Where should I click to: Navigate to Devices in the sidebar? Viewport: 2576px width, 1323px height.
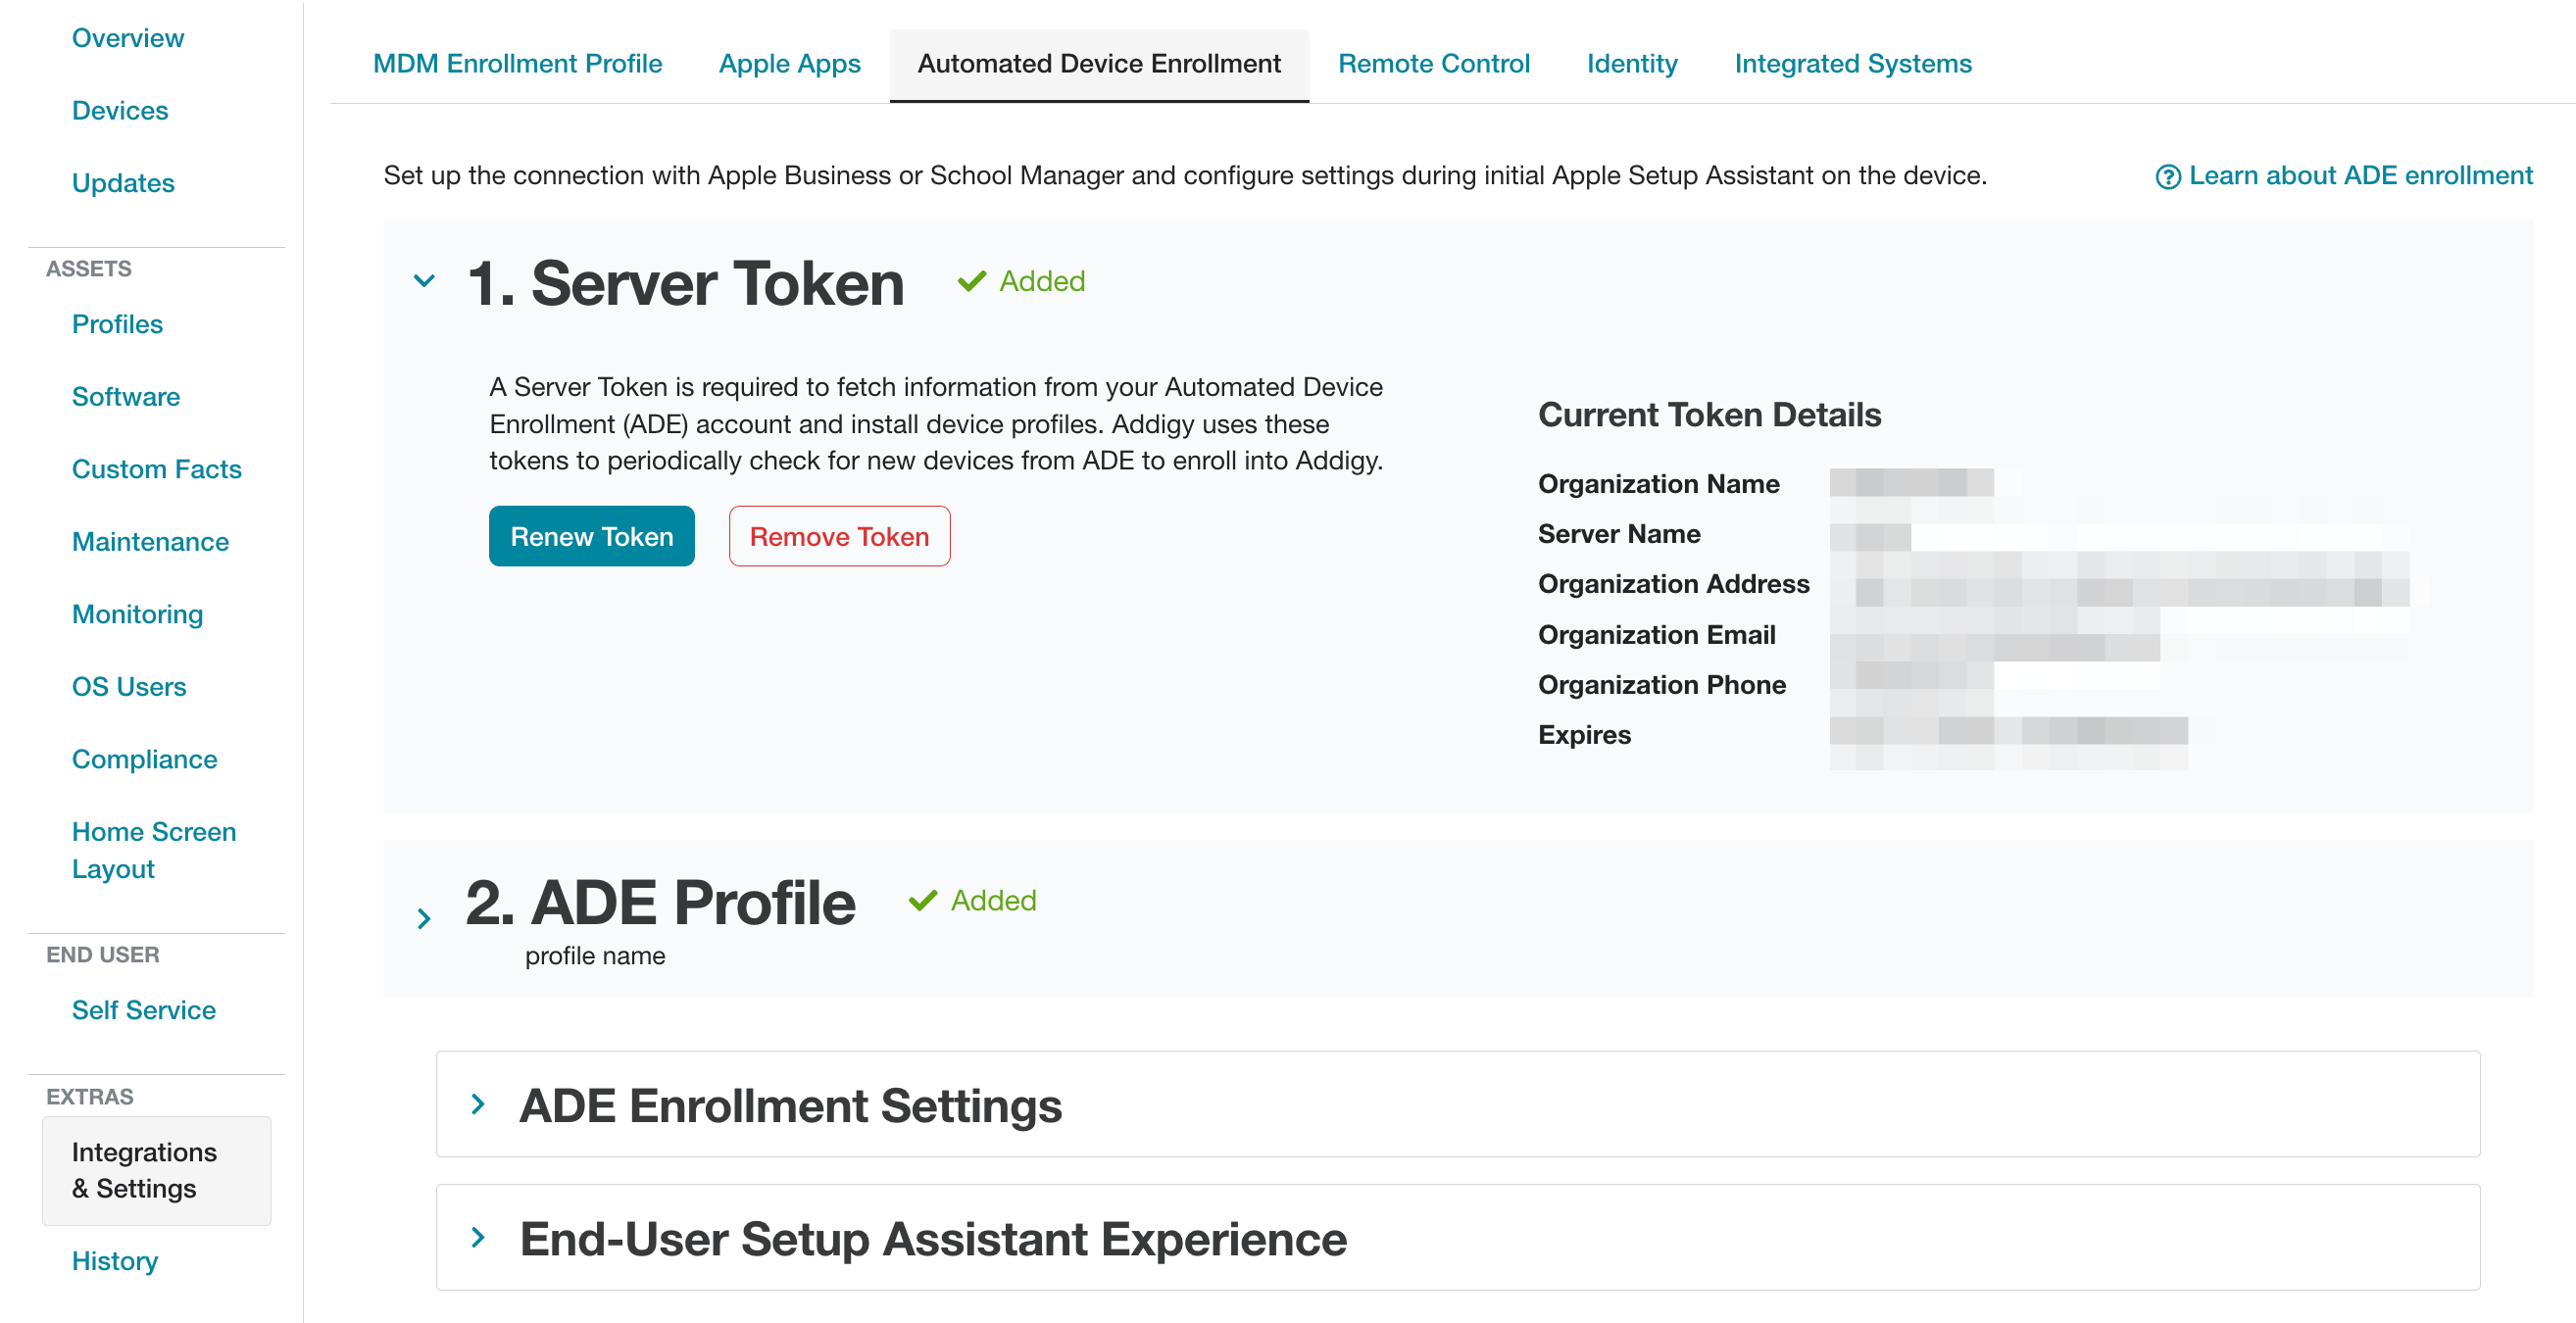click(120, 110)
